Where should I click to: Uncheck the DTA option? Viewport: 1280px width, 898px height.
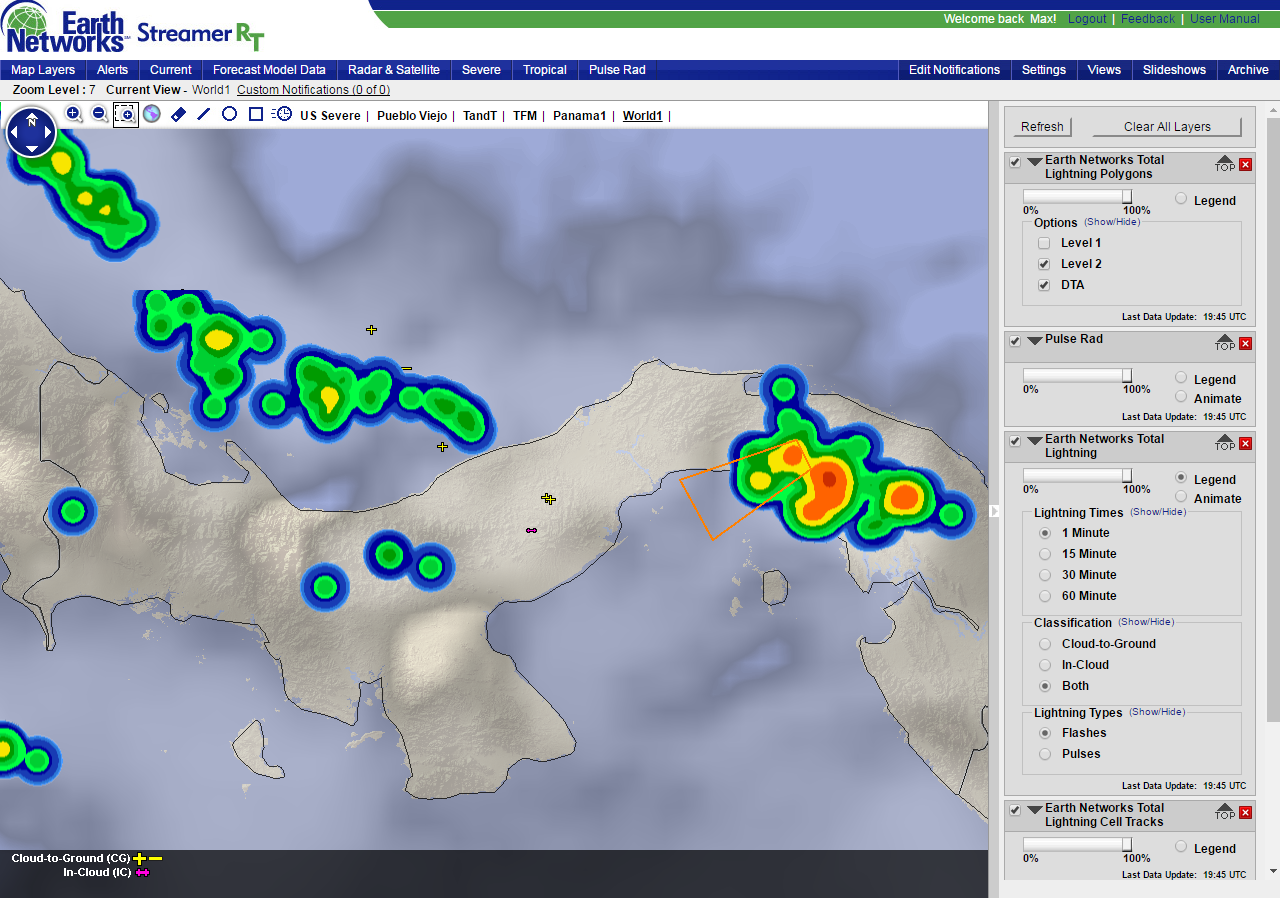point(1044,285)
